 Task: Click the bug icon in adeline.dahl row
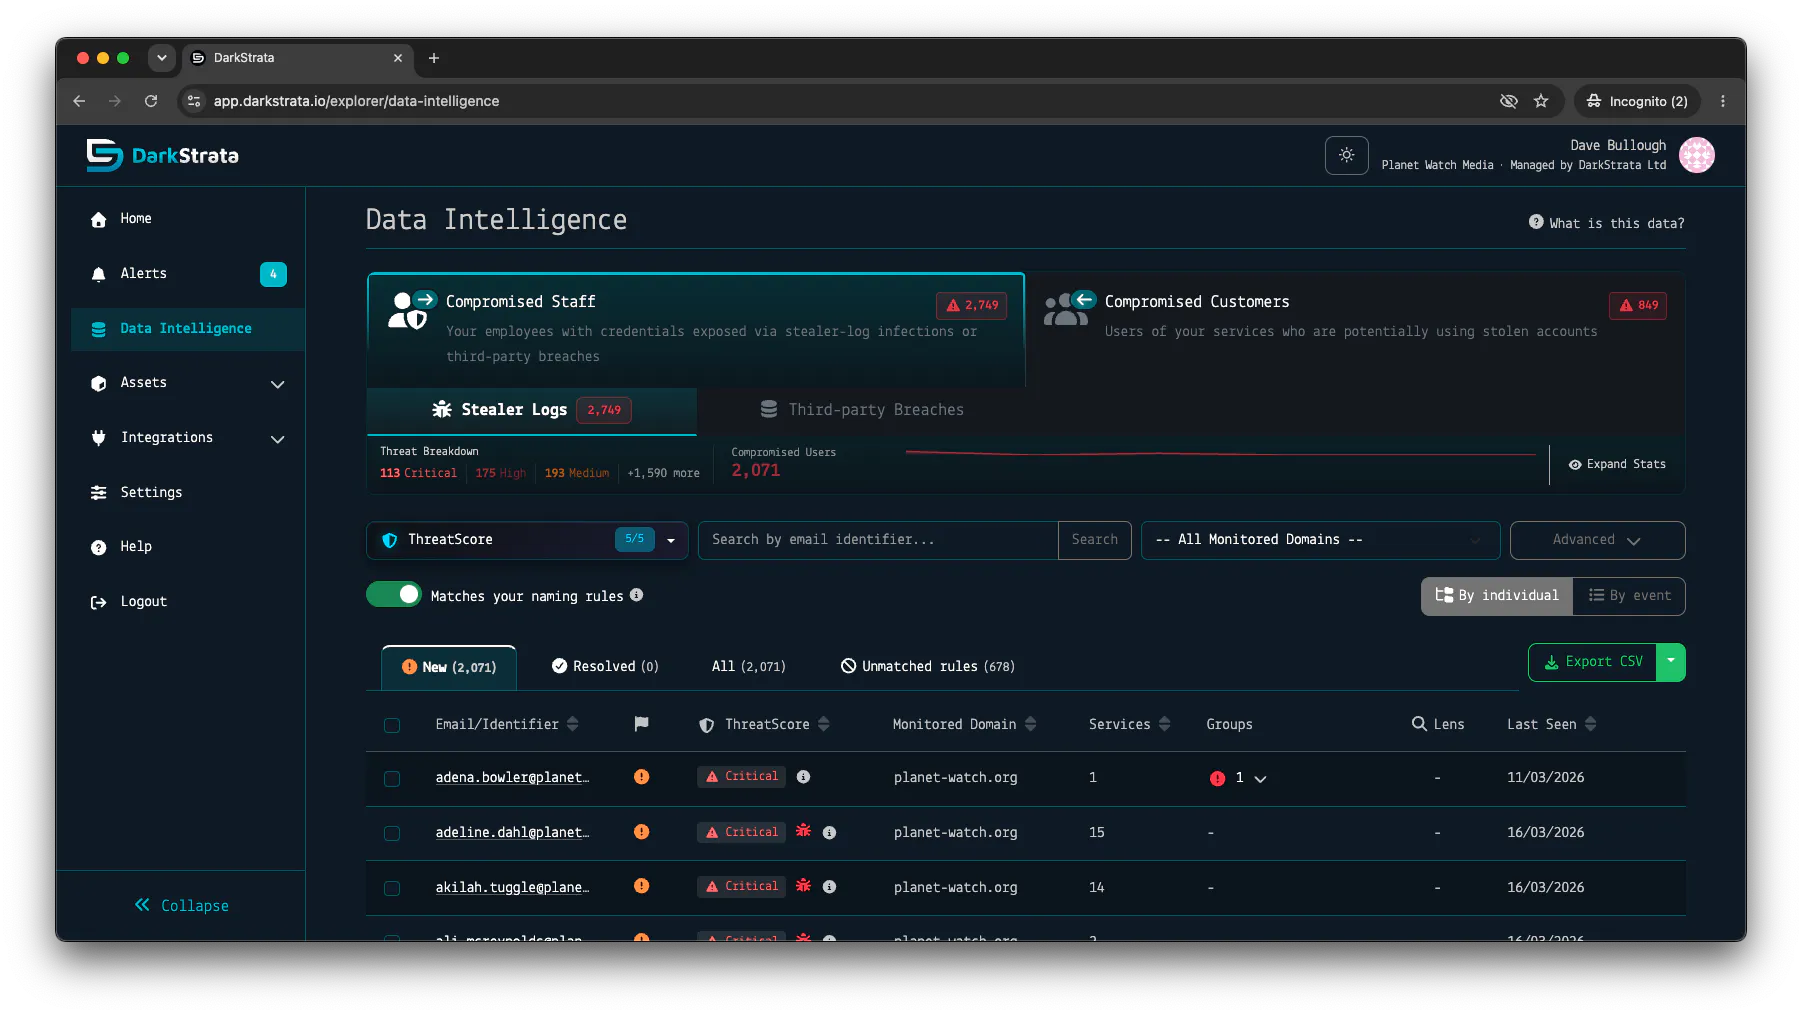tap(803, 831)
